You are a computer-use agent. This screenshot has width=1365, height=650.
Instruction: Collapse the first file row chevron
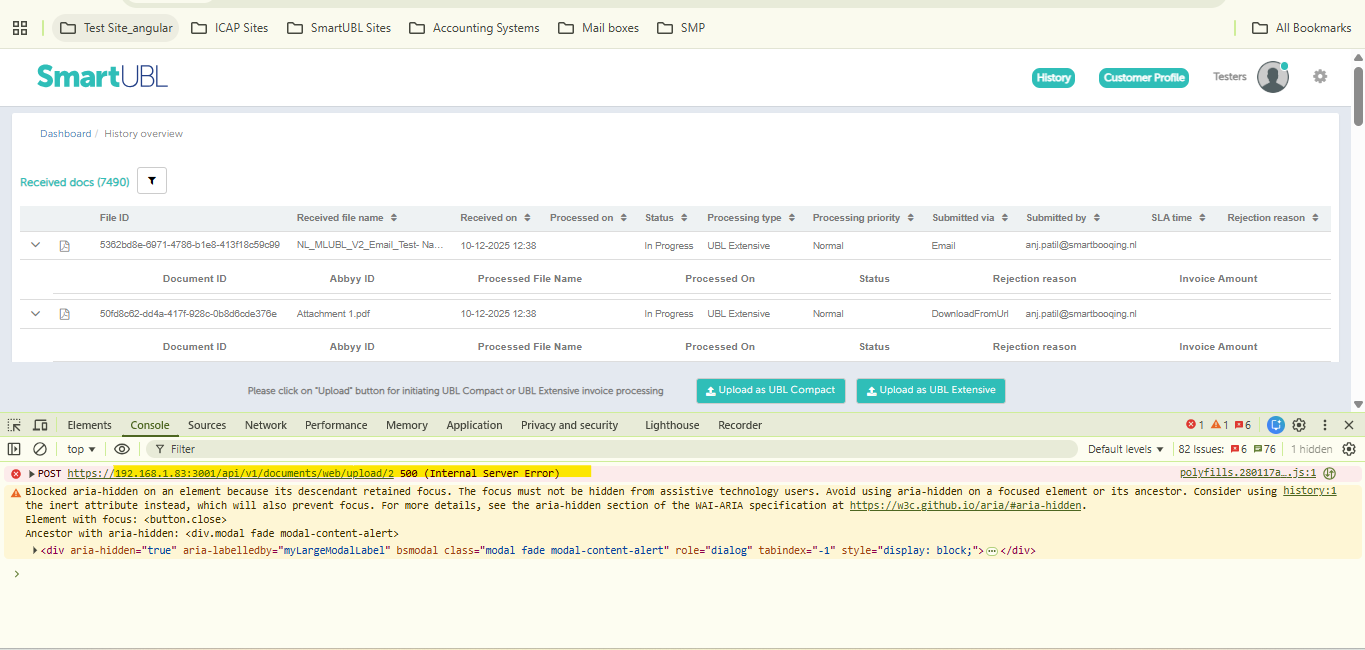pos(36,245)
